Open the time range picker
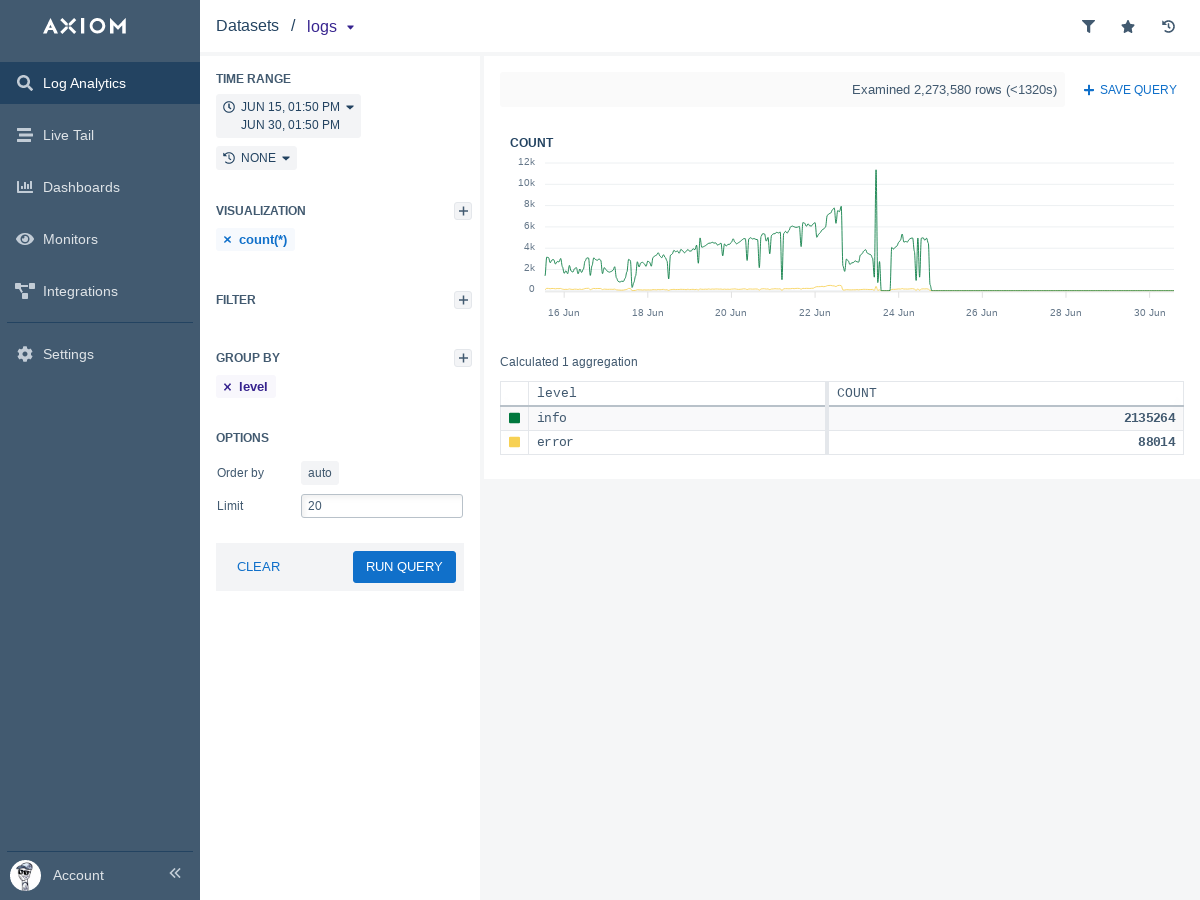Screen dimensions: 1200x900 tap(288, 116)
